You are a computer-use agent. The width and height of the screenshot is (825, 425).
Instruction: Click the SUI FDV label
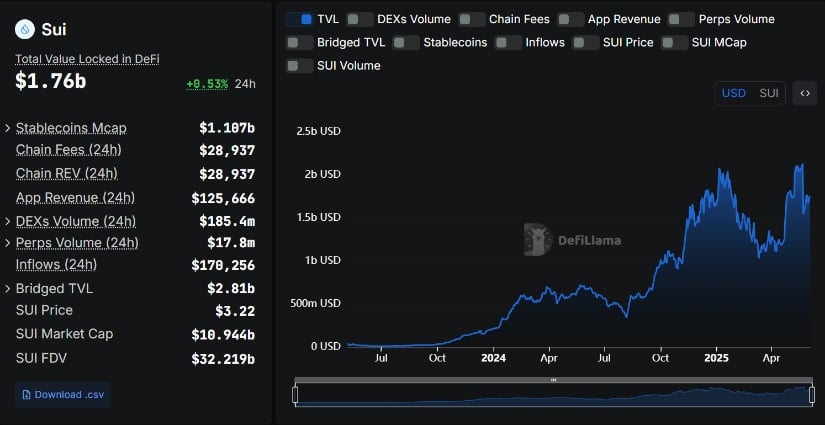point(41,359)
